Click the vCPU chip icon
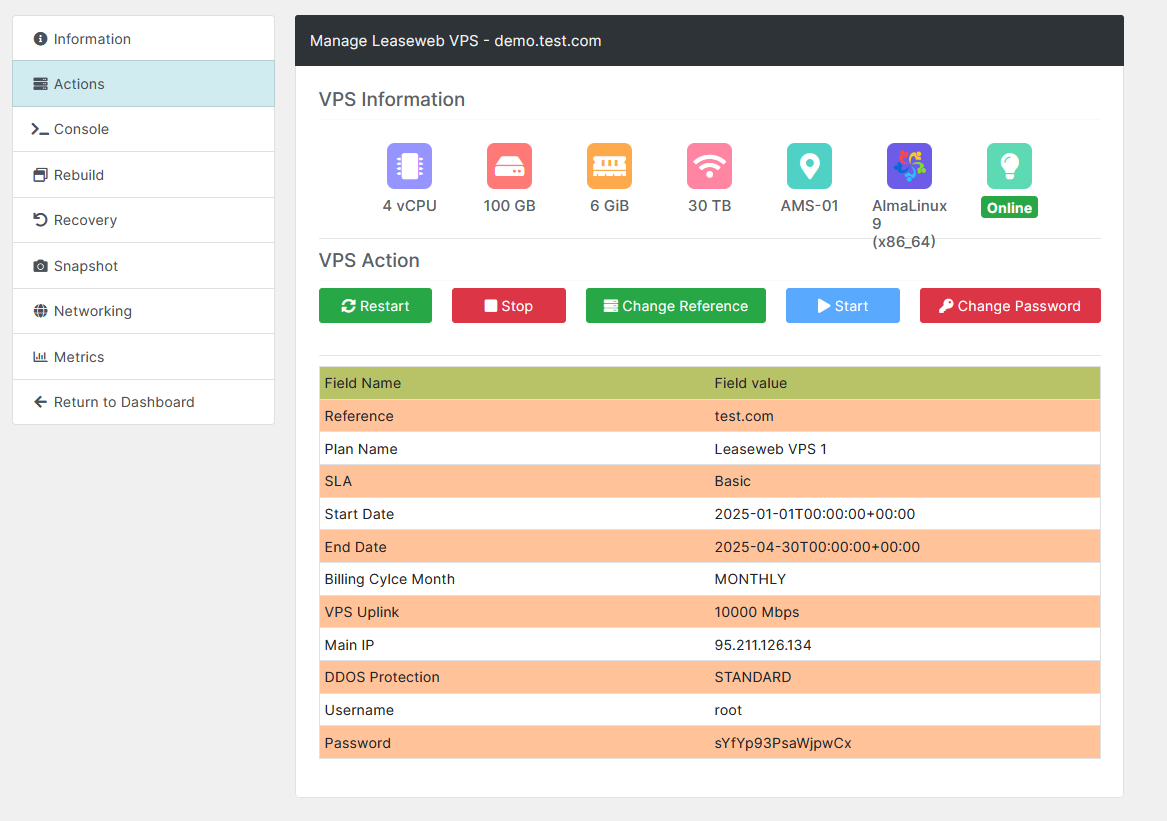The image size is (1167, 821). [409, 166]
